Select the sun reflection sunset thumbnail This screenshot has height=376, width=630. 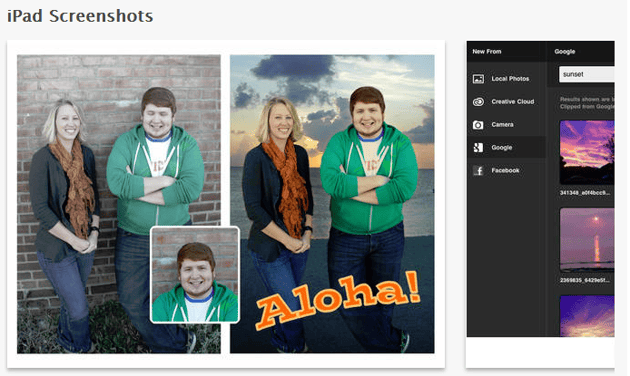[587, 240]
